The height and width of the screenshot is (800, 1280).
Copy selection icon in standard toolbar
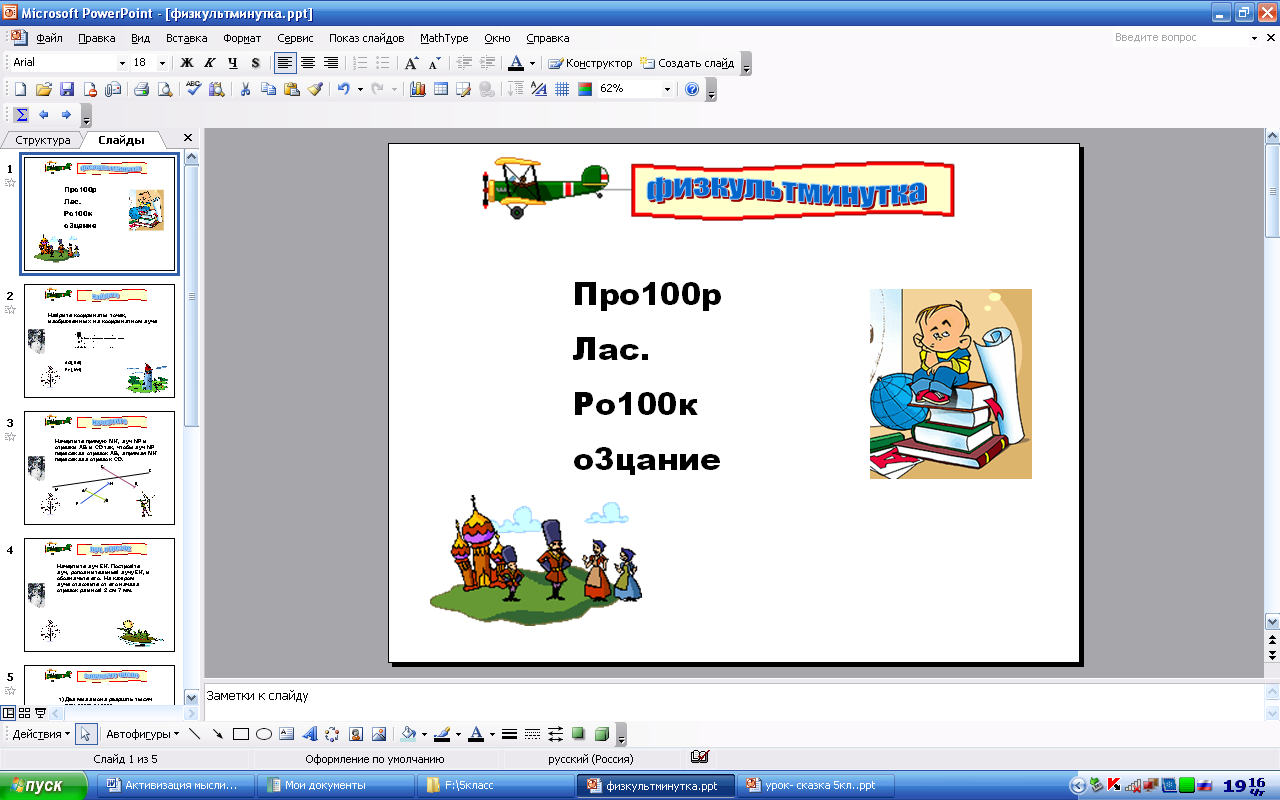(x=268, y=89)
